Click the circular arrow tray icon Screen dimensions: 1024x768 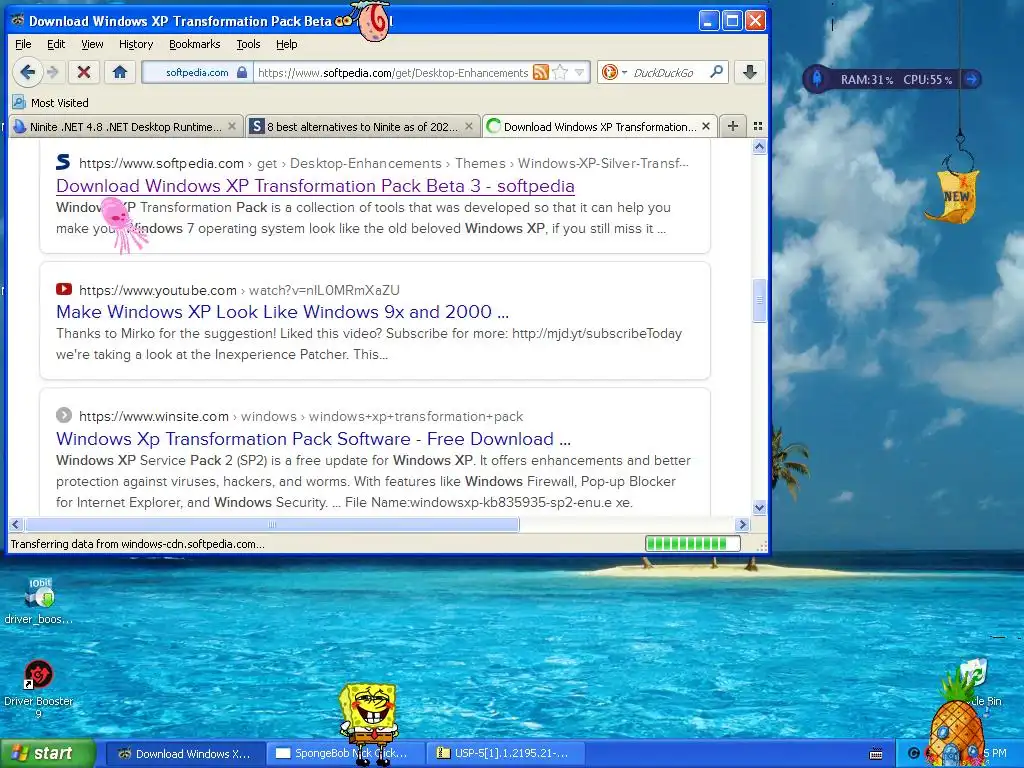[x=914, y=754]
